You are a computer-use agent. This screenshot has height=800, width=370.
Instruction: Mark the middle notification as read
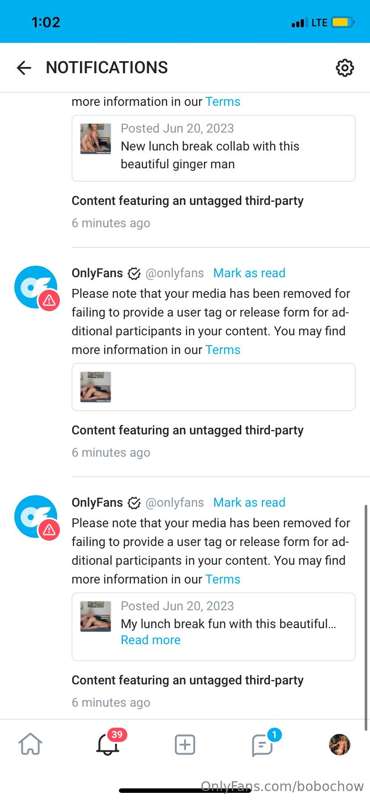(249, 273)
